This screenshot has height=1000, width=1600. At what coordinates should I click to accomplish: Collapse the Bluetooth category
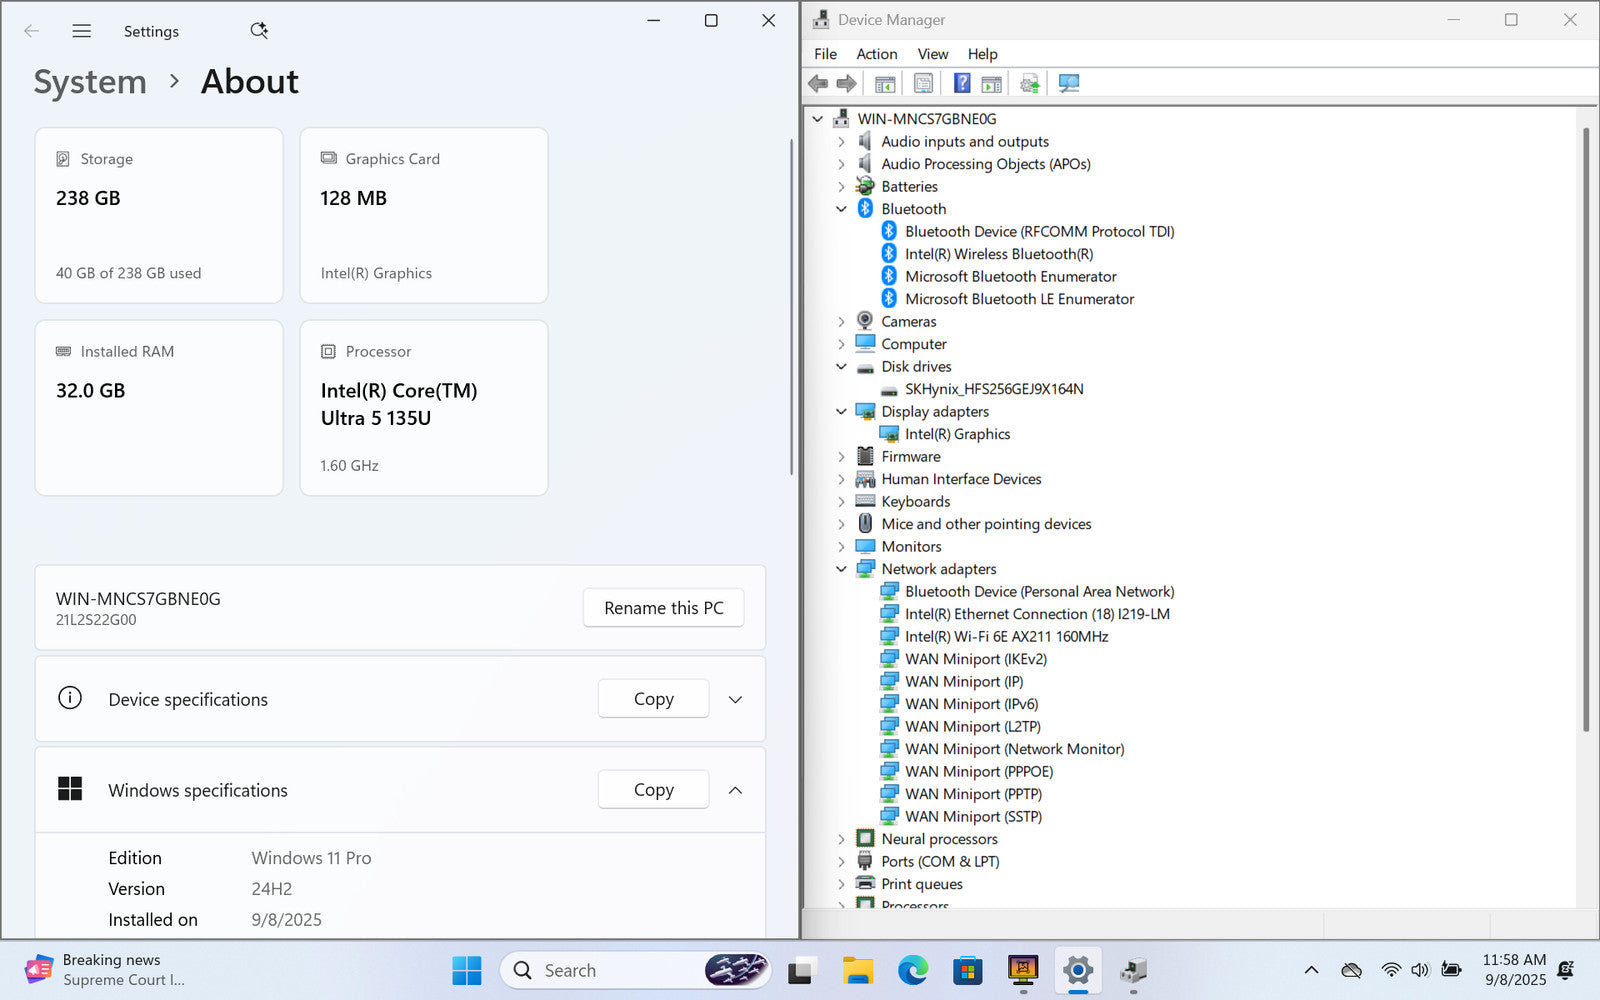point(841,209)
